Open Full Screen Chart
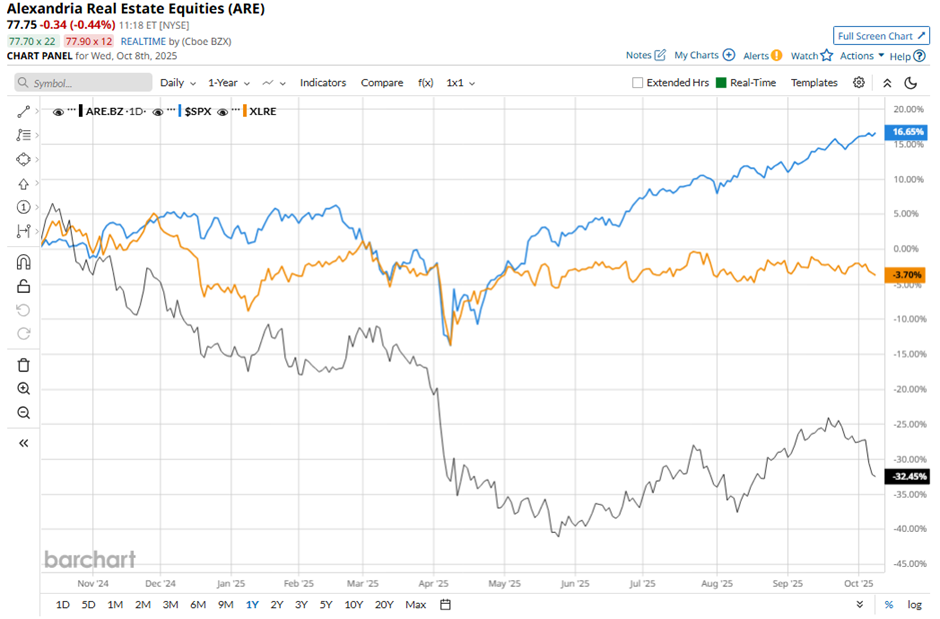The image size is (940, 619). (x=881, y=36)
